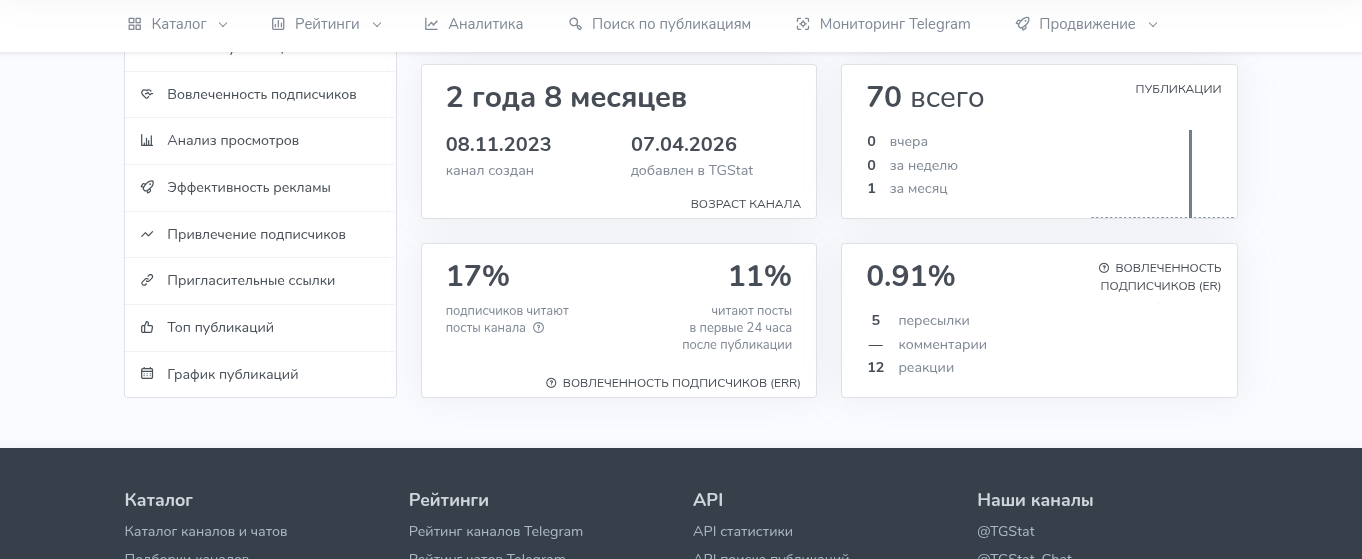Click the Анализ просмотров bar-chart icon
1362x559 pixels.
pyautogui.click(x=147, y=141)
